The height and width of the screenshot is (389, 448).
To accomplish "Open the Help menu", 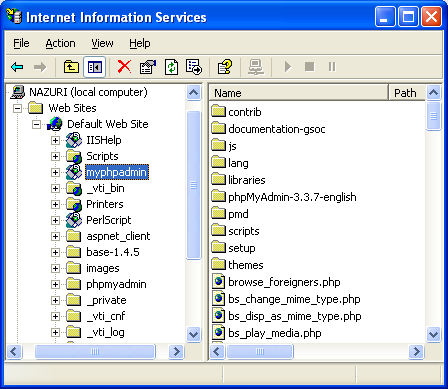I will [x=140, y=43].
